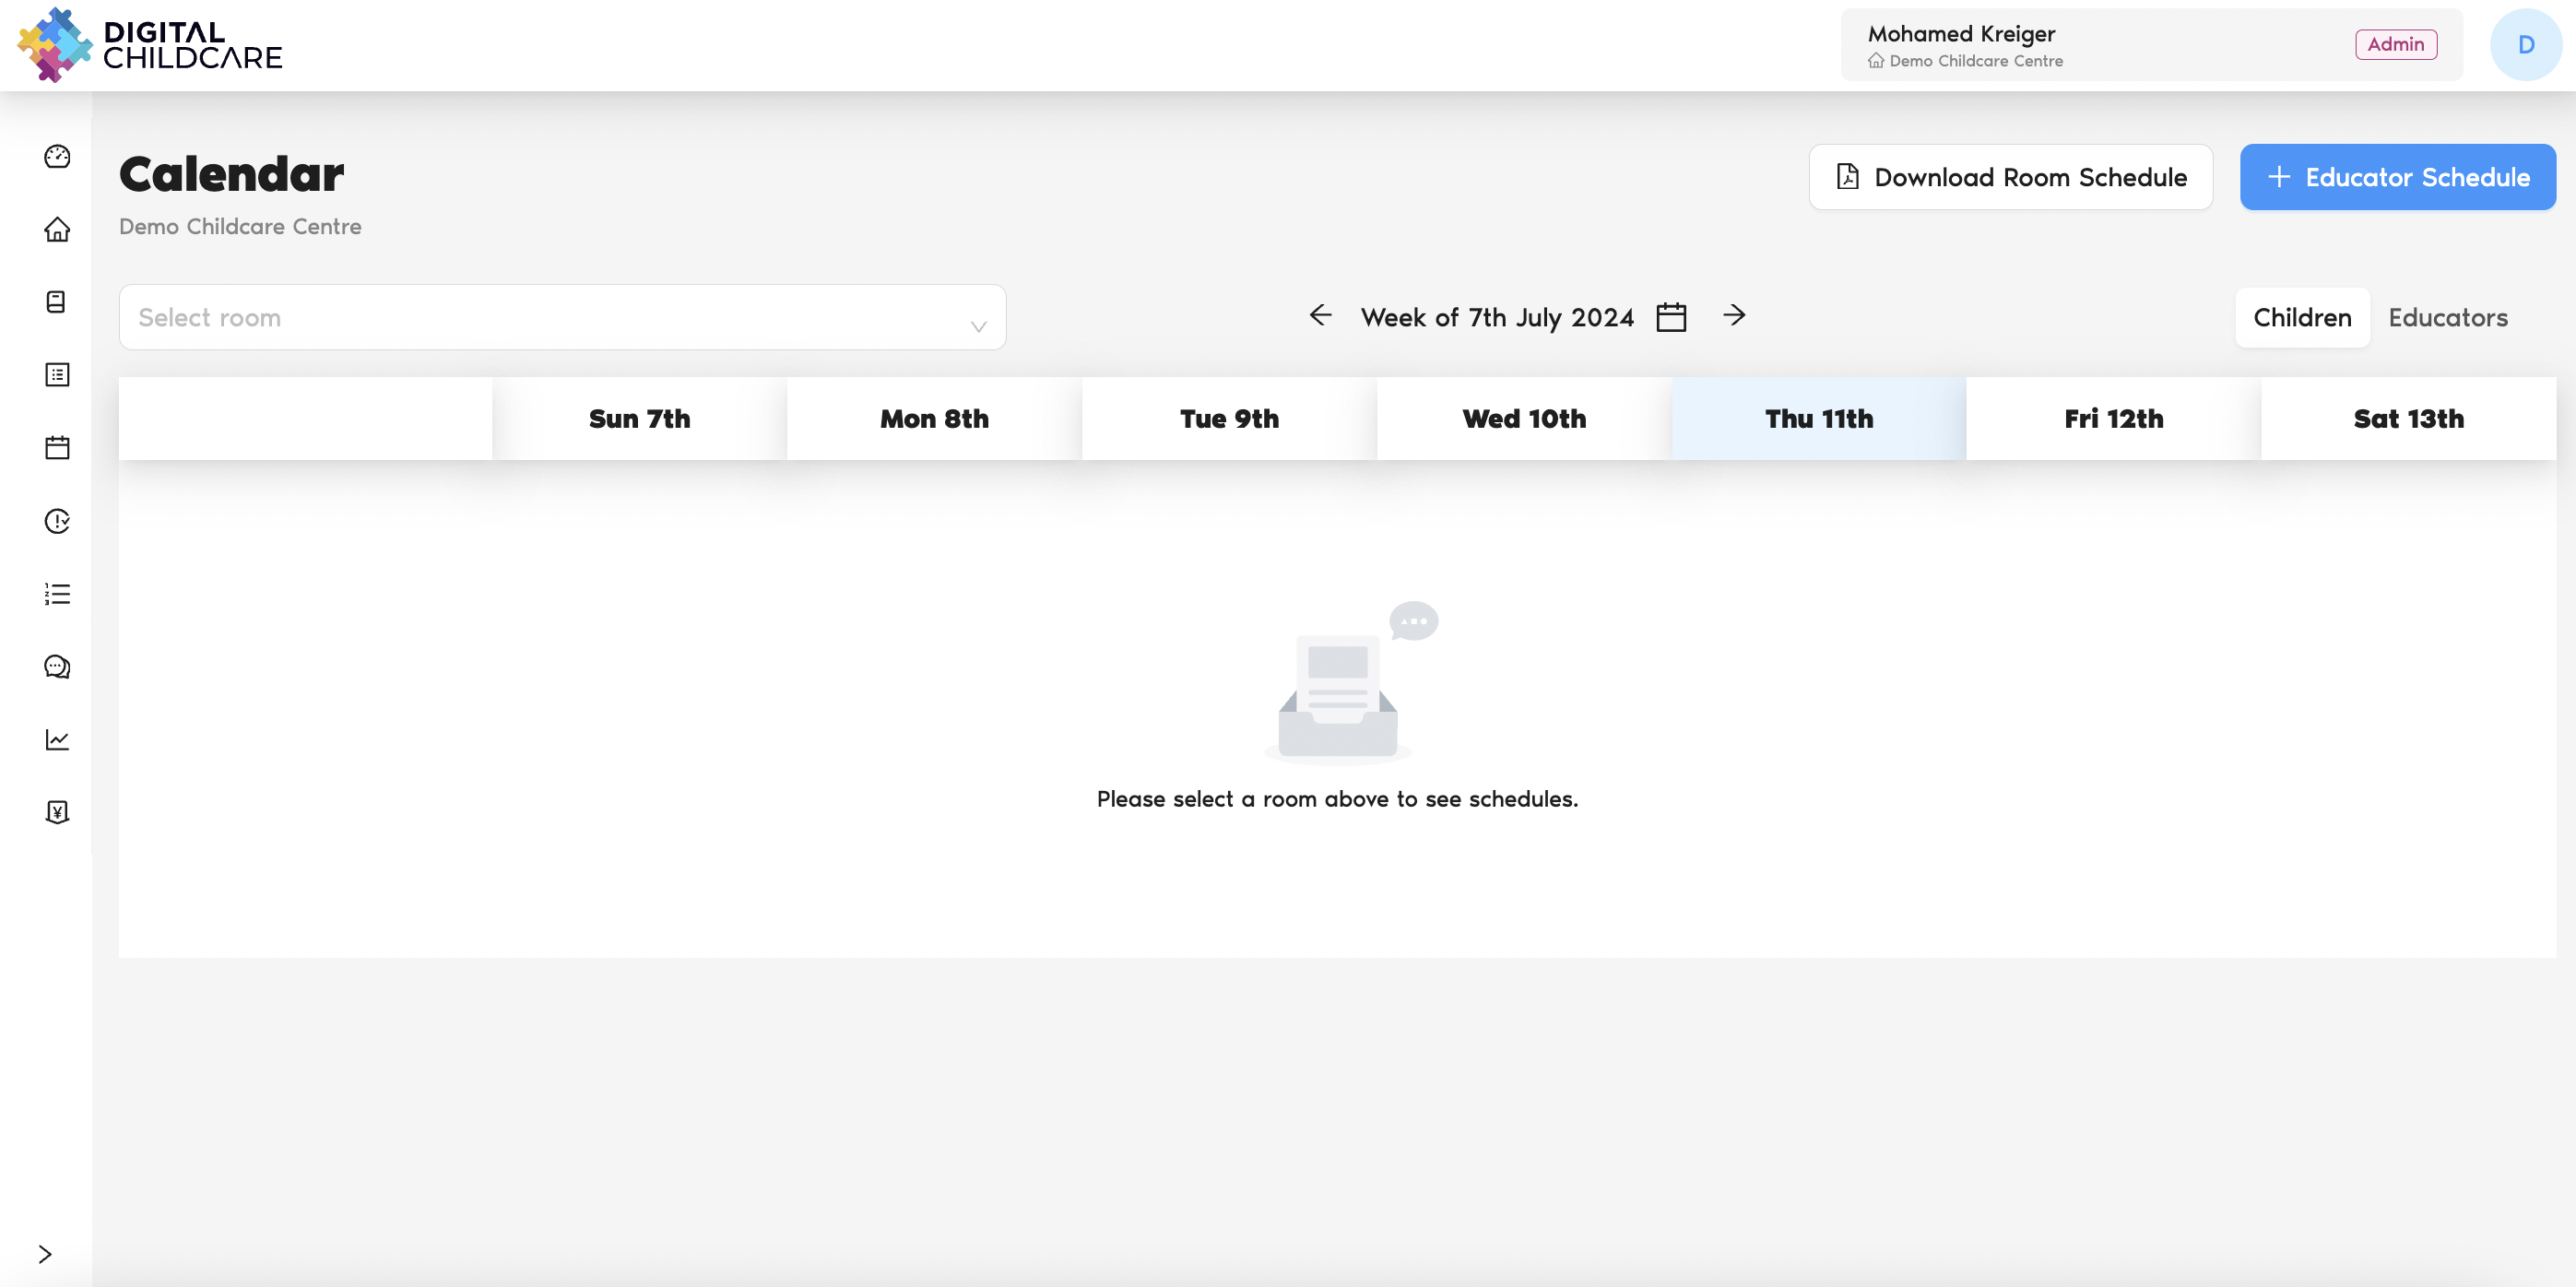Go to next week arrow
The image size is (2576, 1287).
[x=1734, y=315]
